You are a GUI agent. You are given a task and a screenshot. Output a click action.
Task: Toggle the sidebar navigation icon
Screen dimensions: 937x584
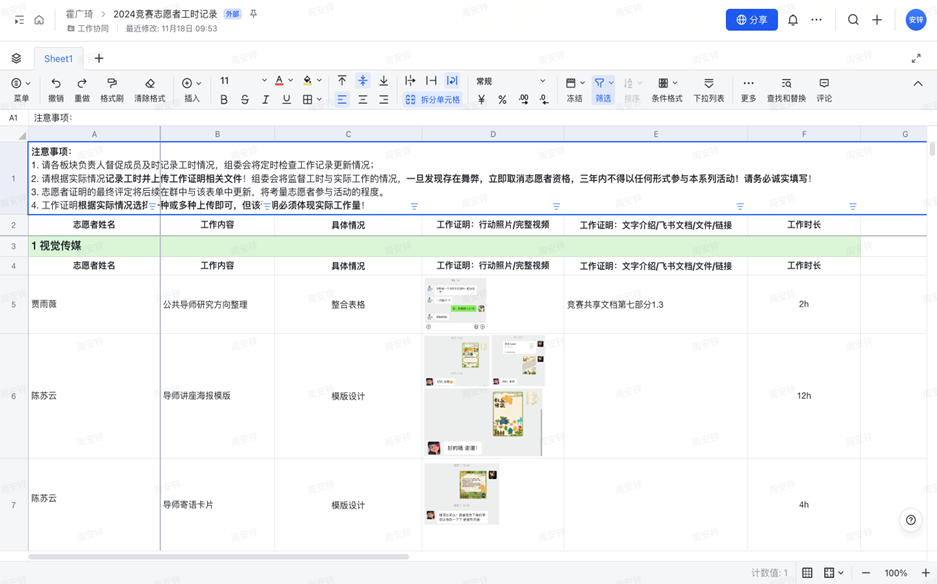[19, 20]
